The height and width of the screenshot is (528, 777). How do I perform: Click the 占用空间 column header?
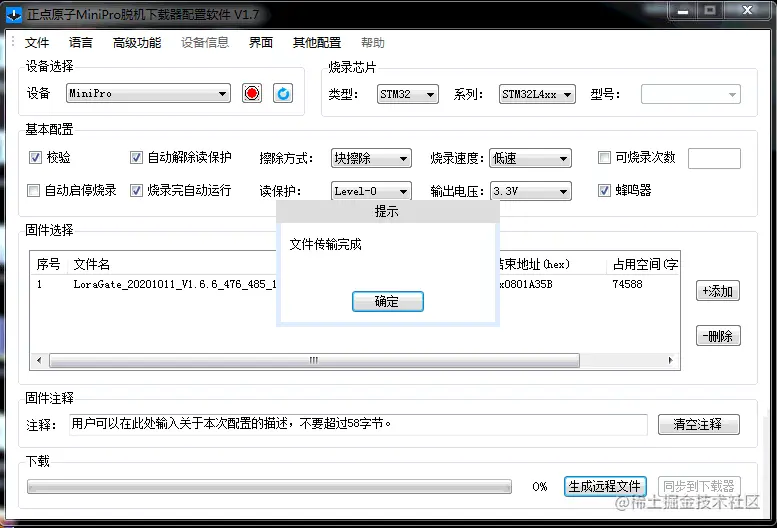(x=645, y=264)
